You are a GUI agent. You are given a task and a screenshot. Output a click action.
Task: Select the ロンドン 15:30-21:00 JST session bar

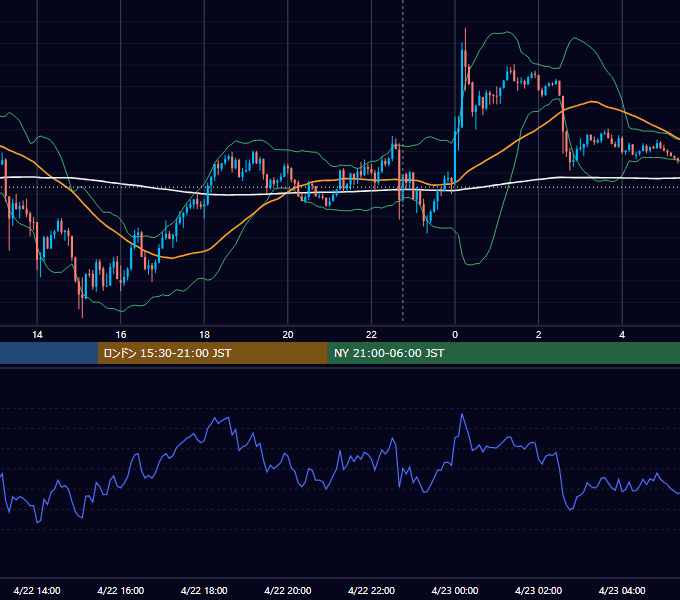point(212,353)
